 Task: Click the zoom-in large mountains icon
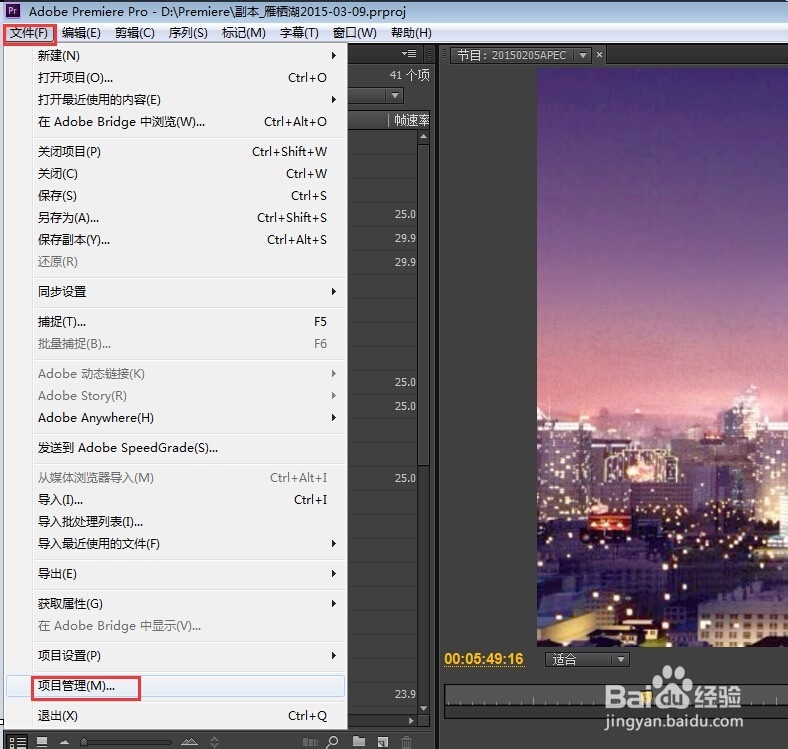click(x=189, y=742)
